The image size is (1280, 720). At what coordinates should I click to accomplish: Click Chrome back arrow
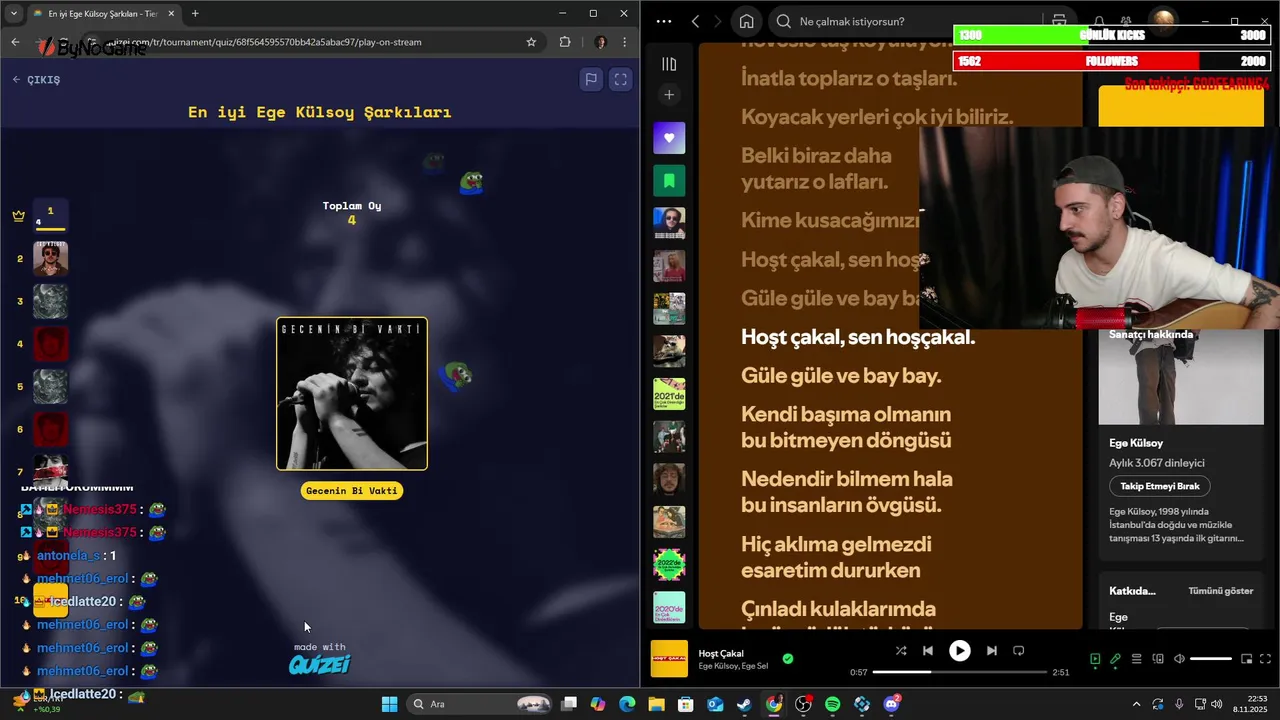click(x=15, y=42)
